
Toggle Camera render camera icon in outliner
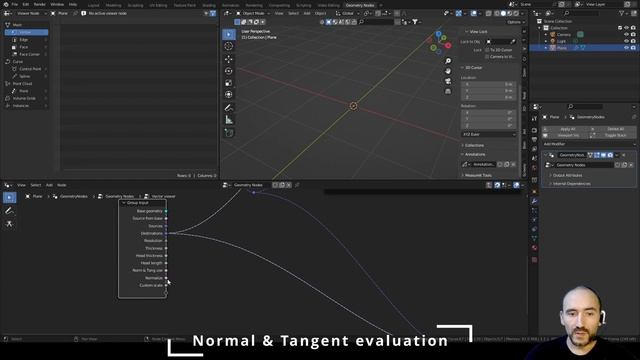pyautogui.click(x=633, y=35)
